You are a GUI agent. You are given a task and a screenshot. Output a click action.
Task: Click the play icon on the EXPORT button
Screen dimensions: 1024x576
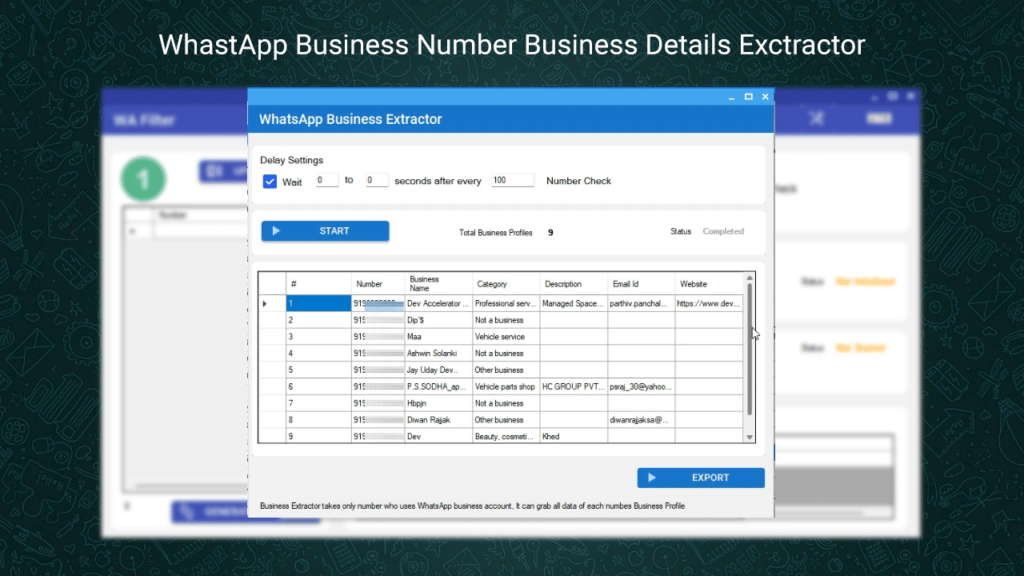point(652,478)
